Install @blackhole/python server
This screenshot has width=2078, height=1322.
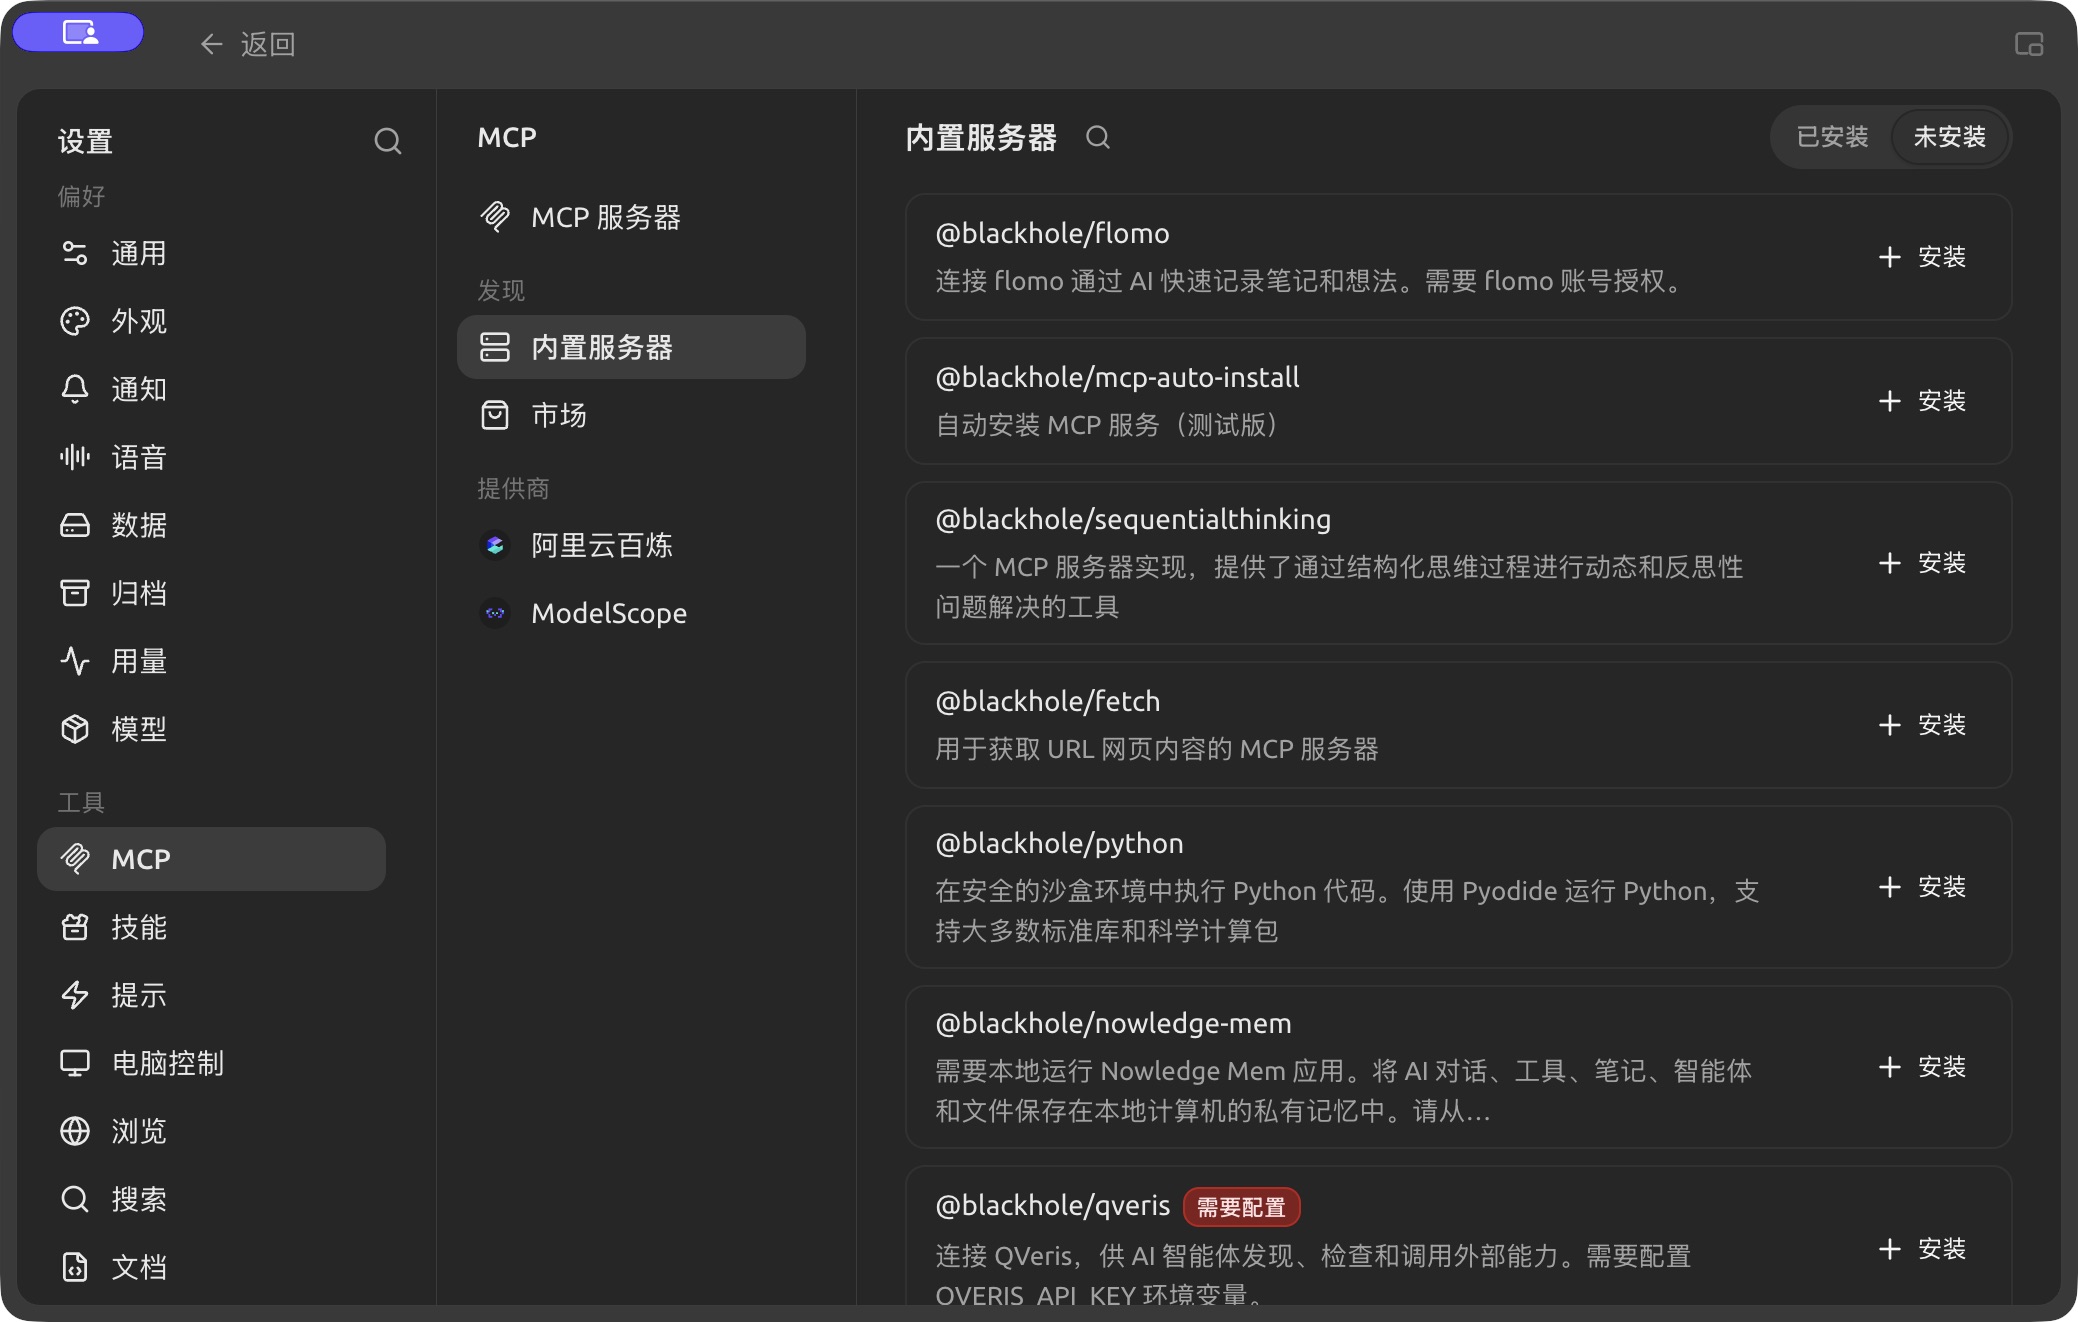pos(1922,887)
